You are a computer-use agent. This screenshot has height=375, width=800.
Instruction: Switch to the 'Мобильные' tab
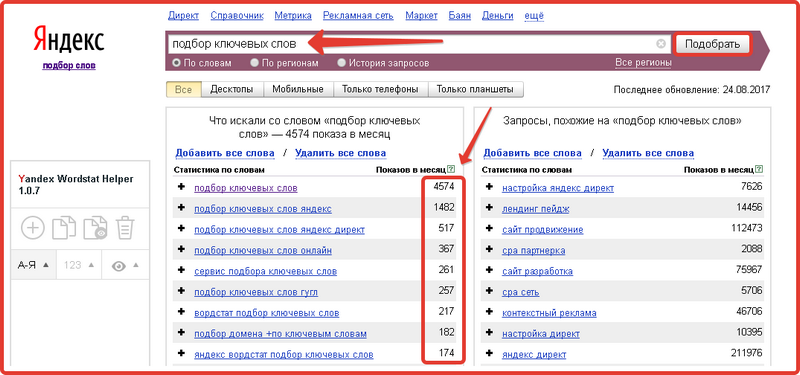[x=298, y=89]
